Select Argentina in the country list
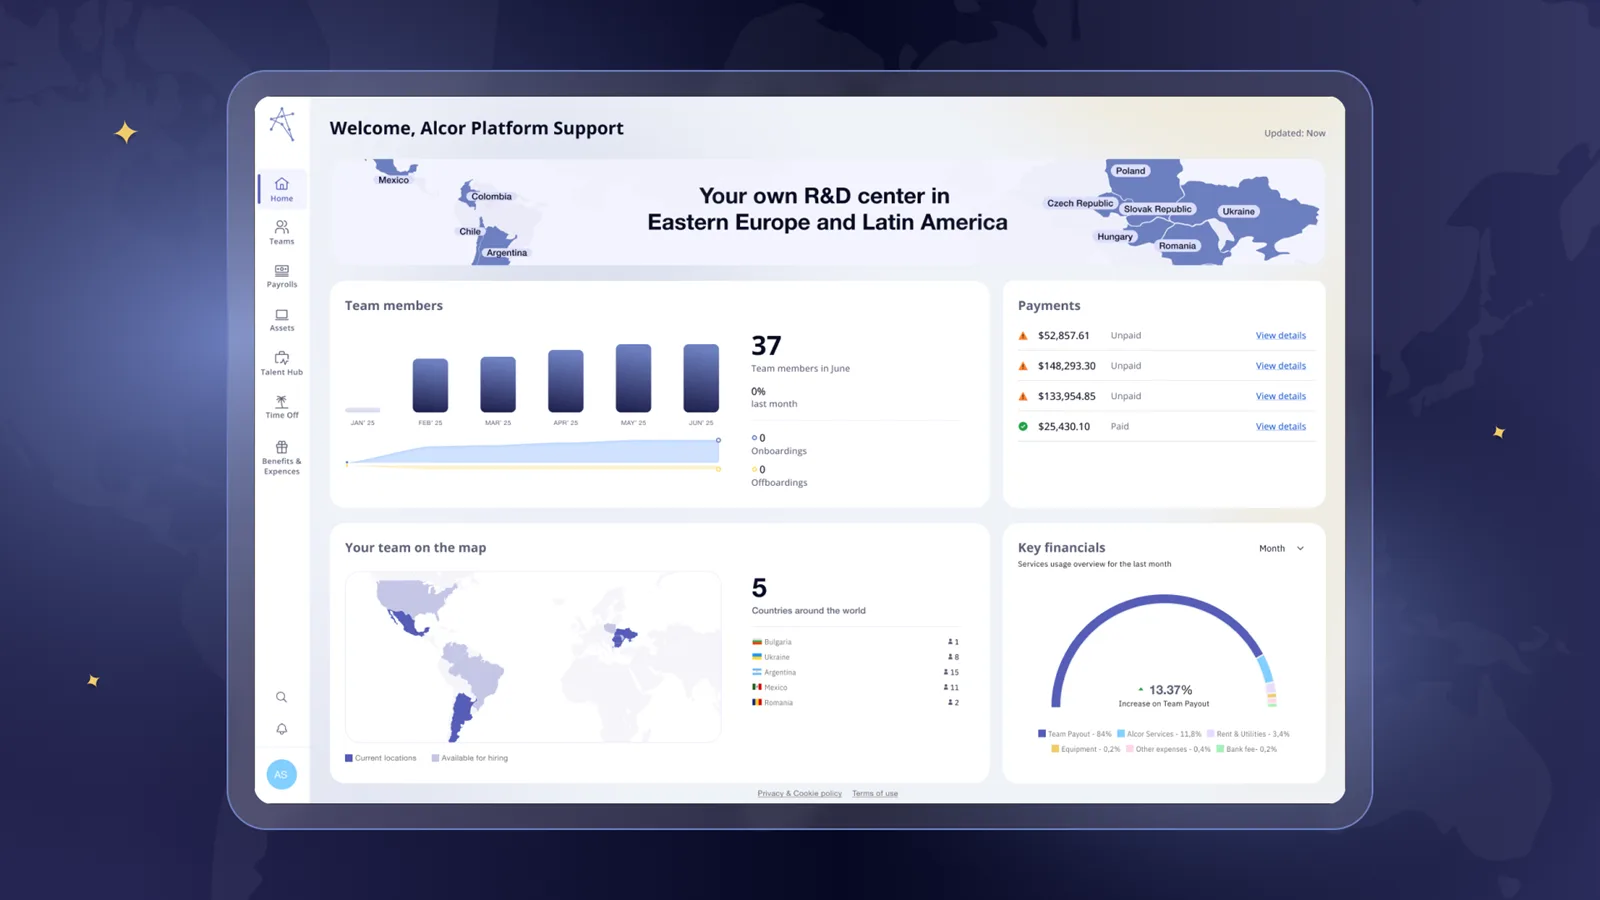The height and width of the screenshot is (900, 1600). point(779,673)
